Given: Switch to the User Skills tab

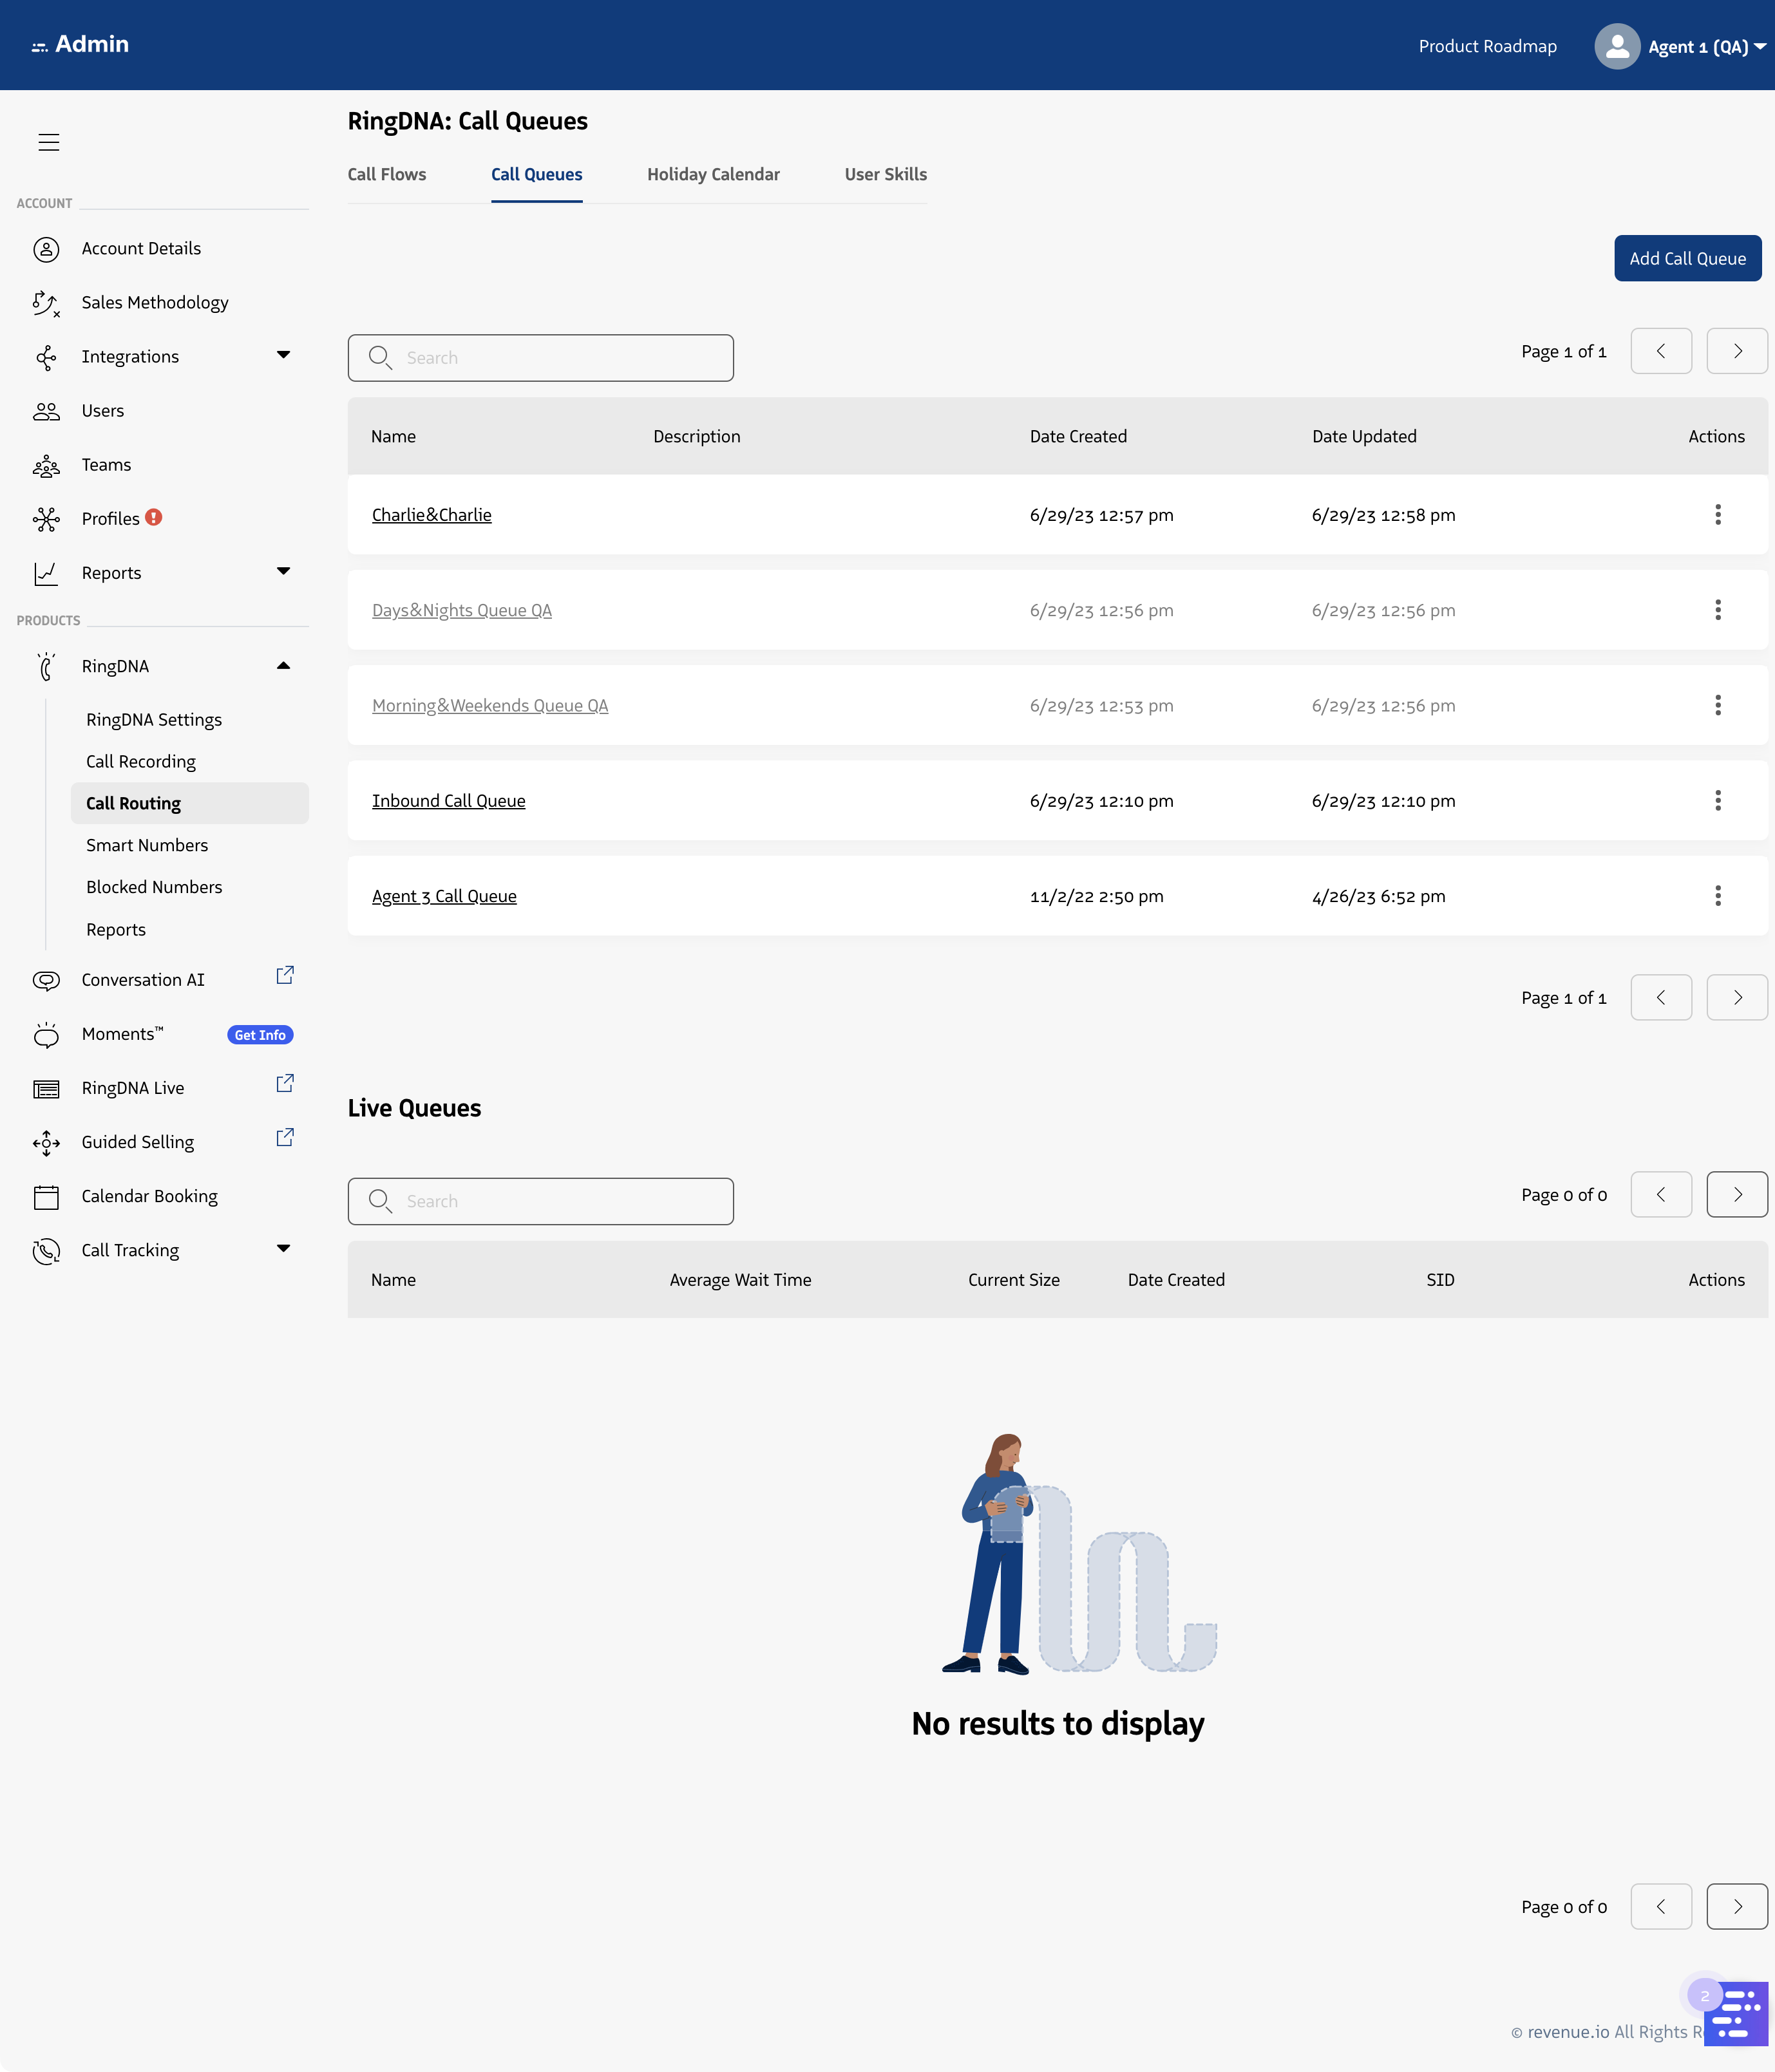Looking at the screenshot, I should tap(885, 174).
